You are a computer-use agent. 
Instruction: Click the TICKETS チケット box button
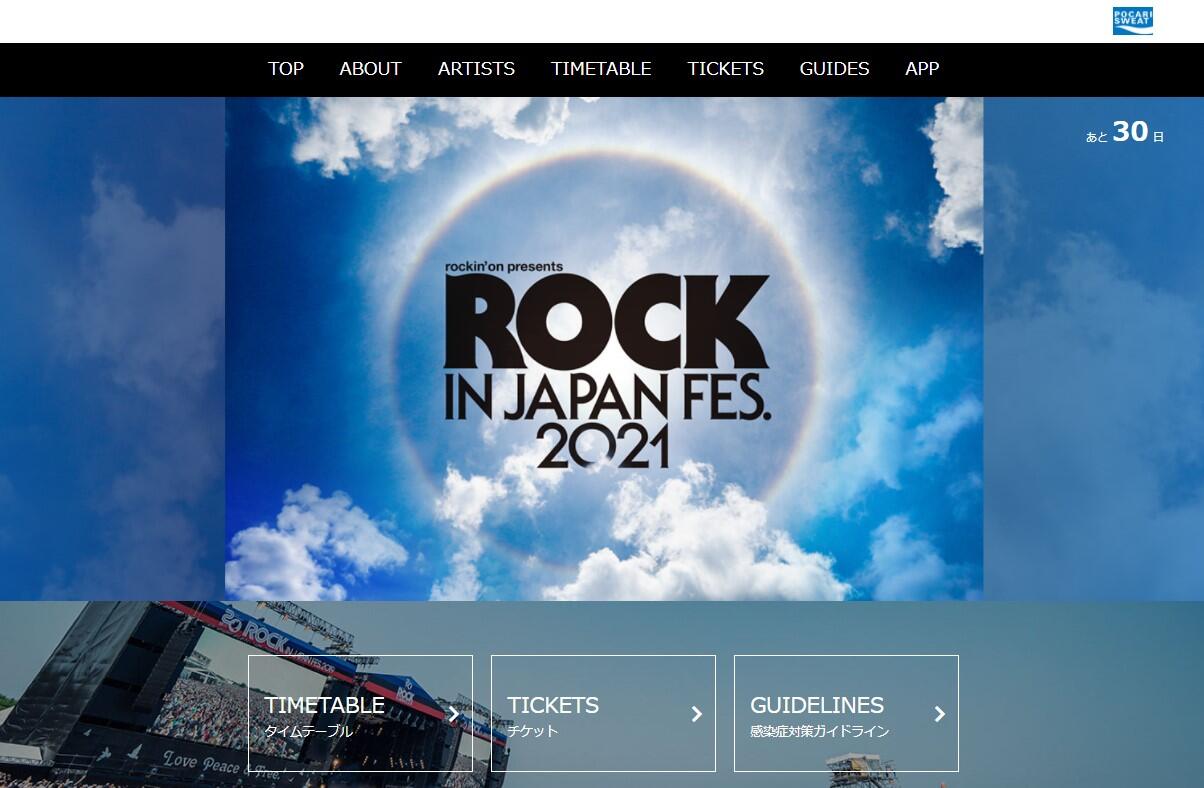pyautogui.click(x=603, y=713)
